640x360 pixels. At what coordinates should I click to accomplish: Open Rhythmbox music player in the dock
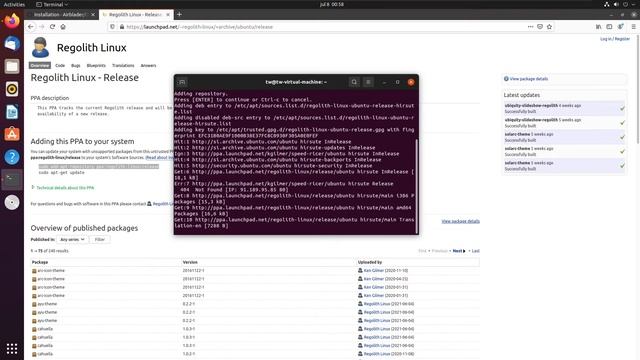point(12,89)
